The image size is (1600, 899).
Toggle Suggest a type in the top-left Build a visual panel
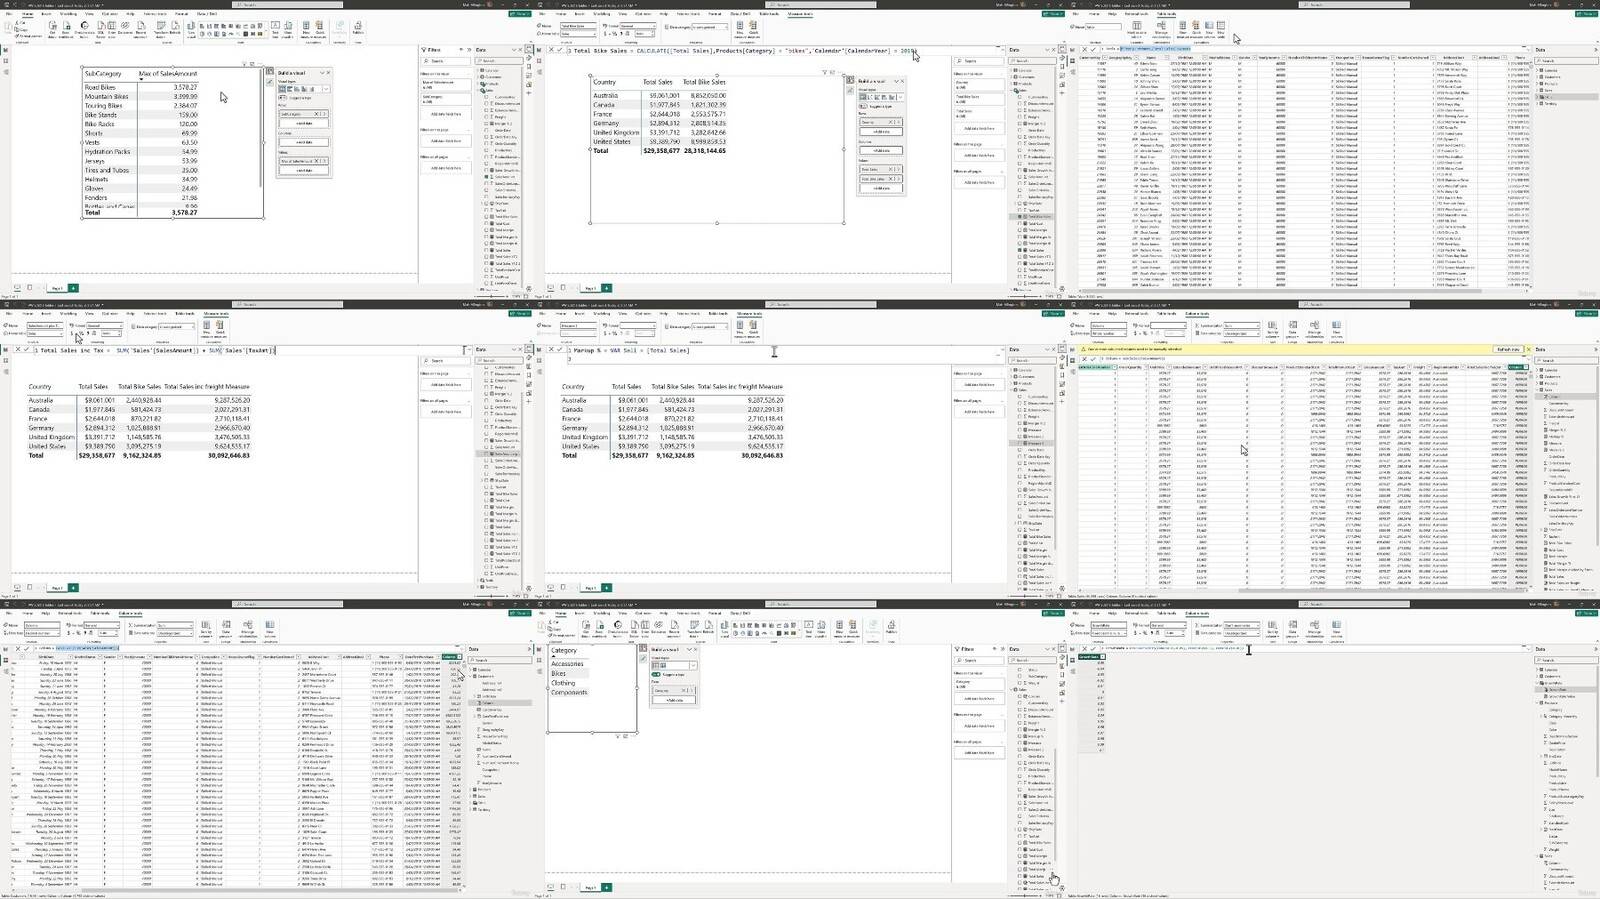click(x=282, y=98)
